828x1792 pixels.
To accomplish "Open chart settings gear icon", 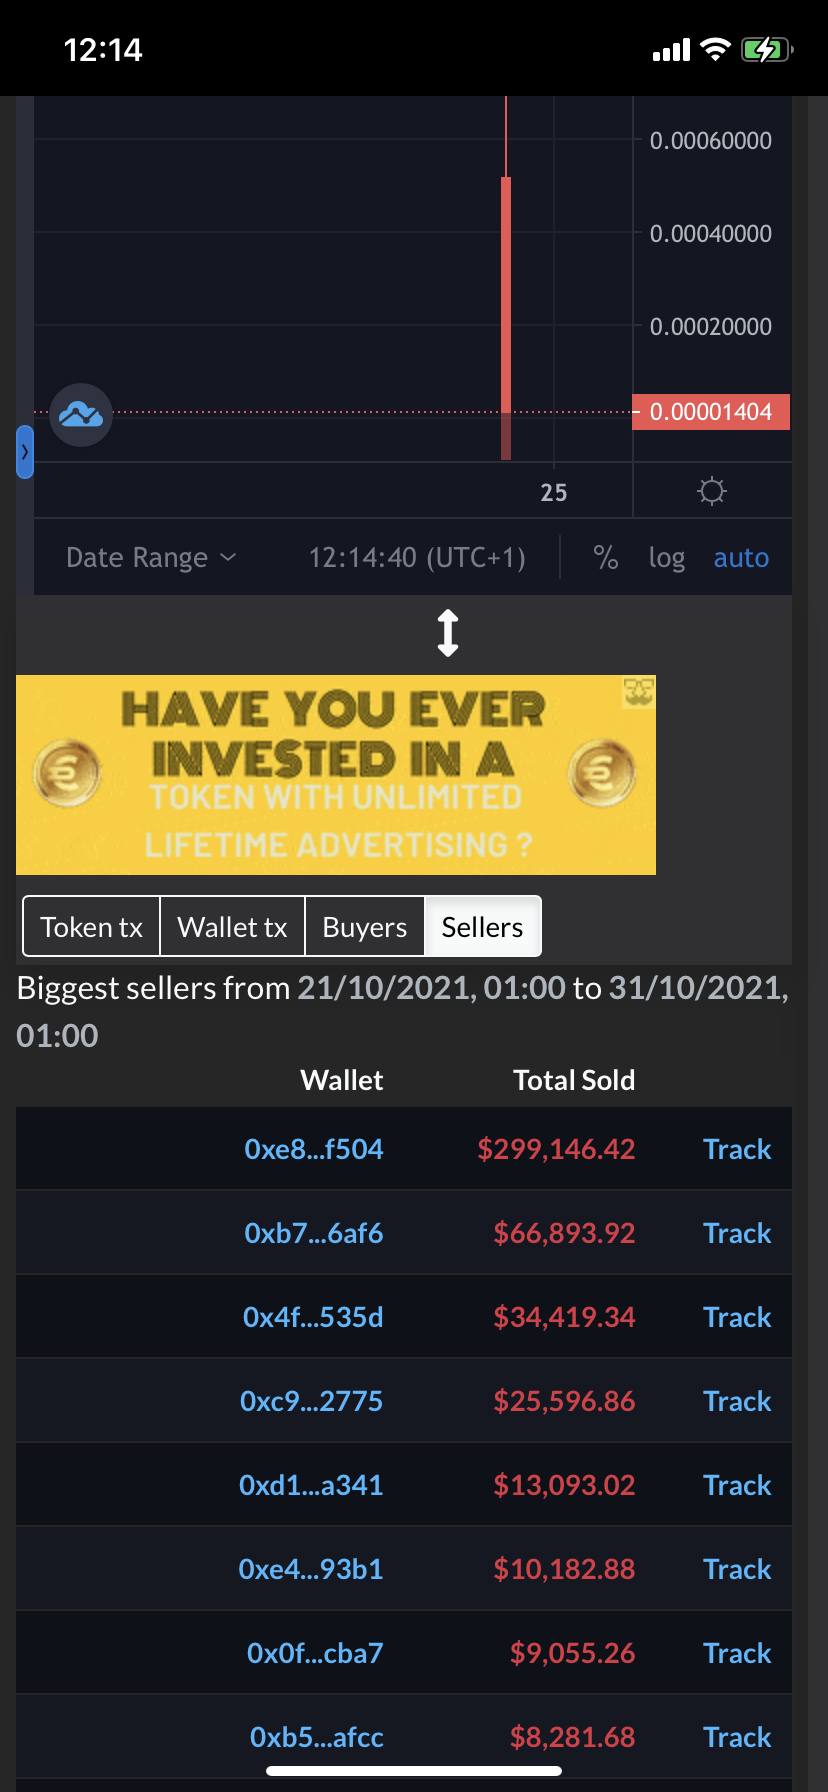I will coord(712,491).
